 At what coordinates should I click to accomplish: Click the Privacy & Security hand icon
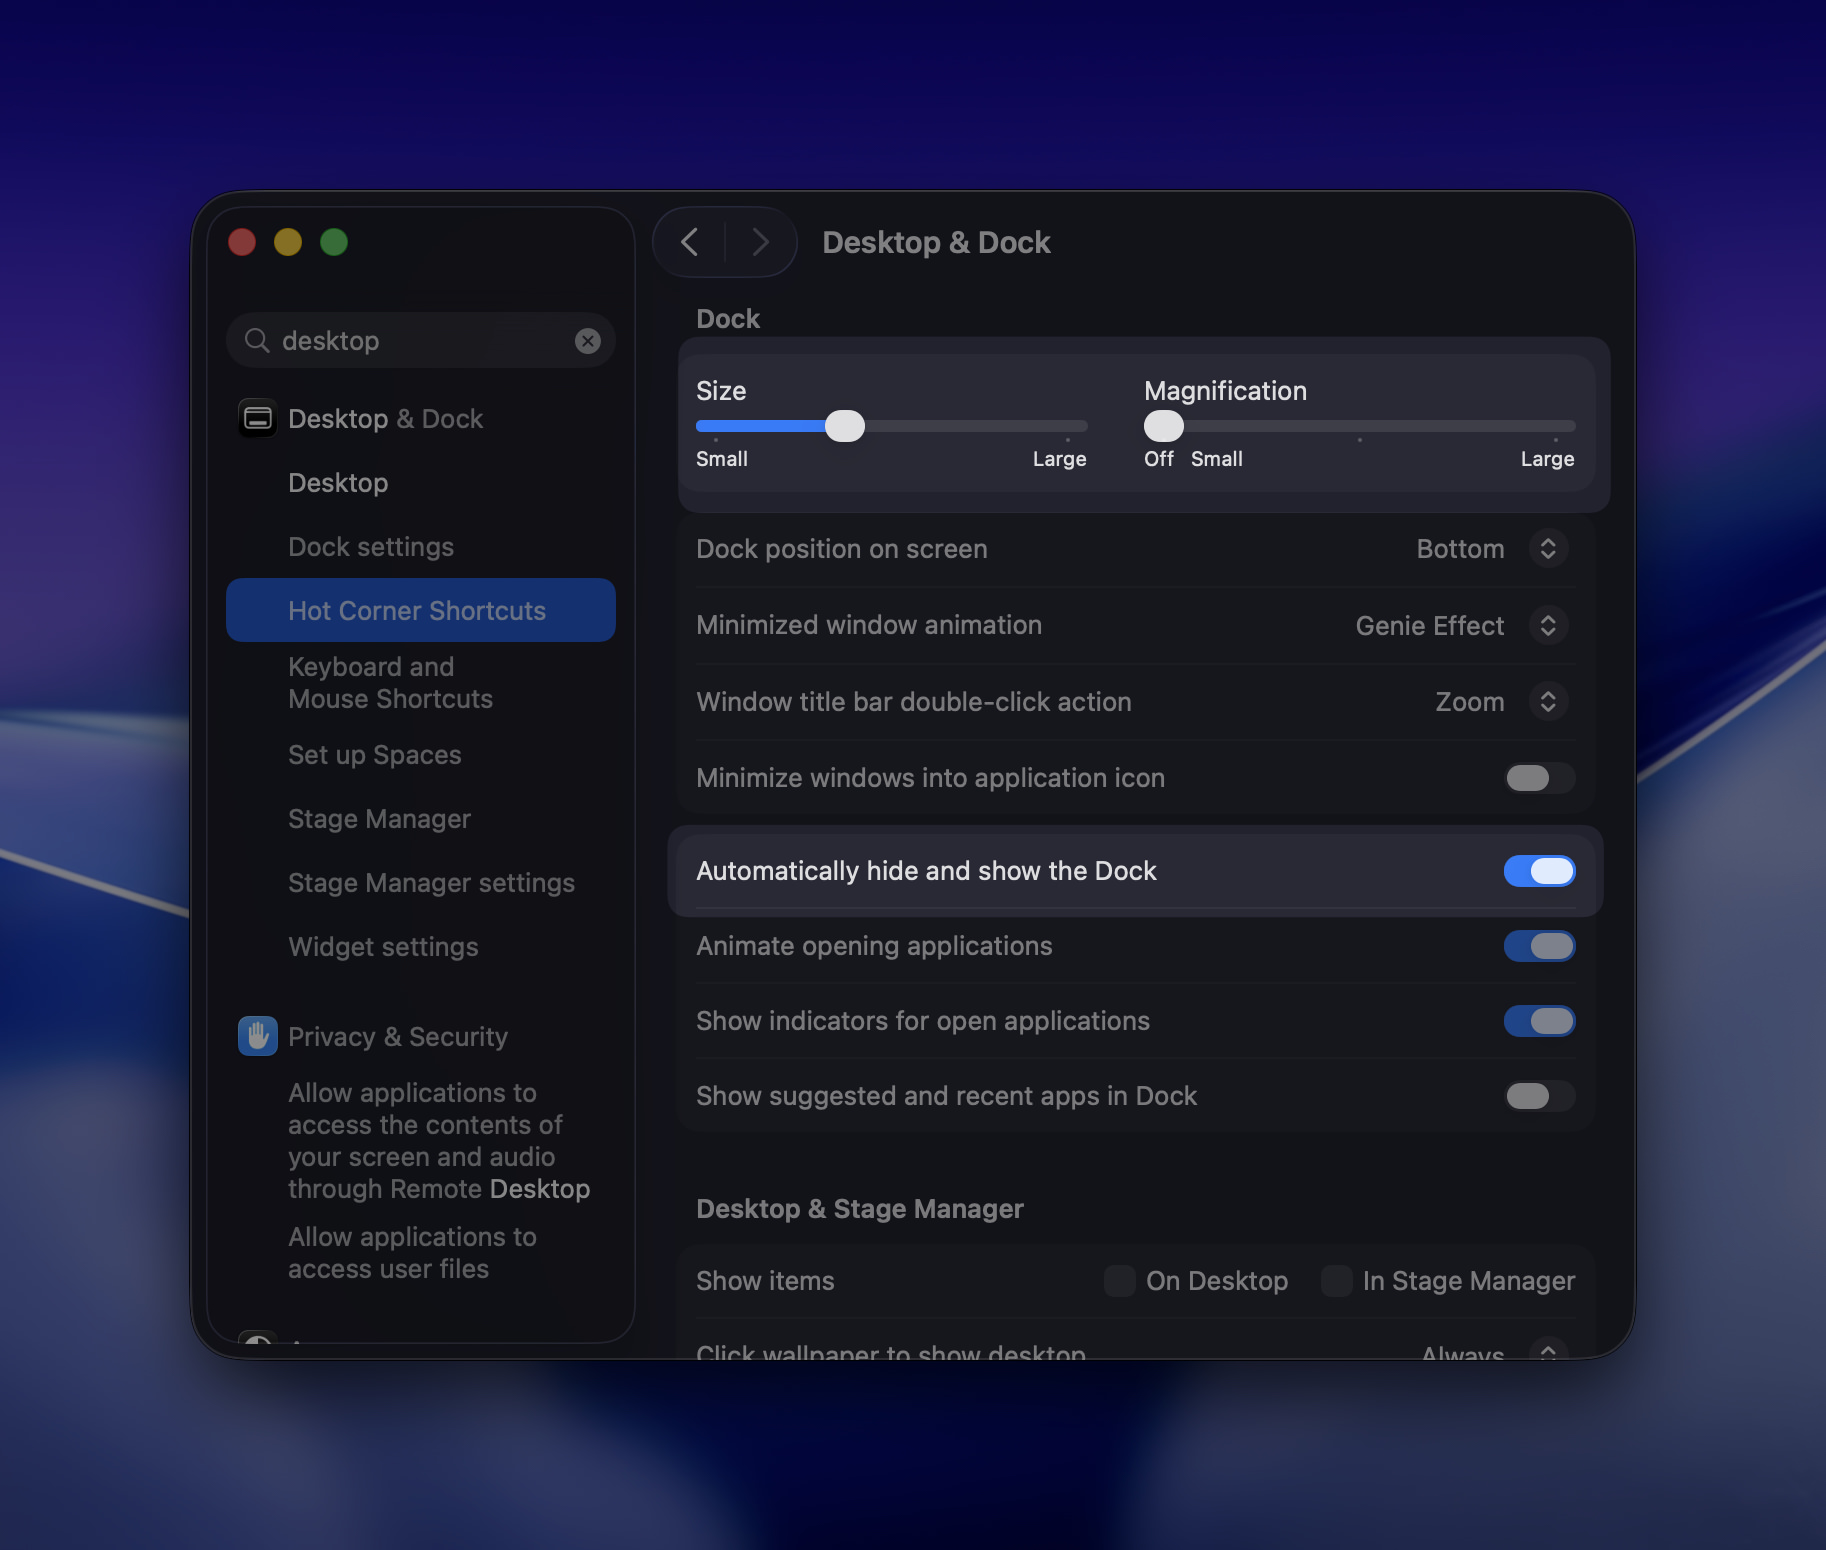pyautogui.click(x=257, y=1036)
